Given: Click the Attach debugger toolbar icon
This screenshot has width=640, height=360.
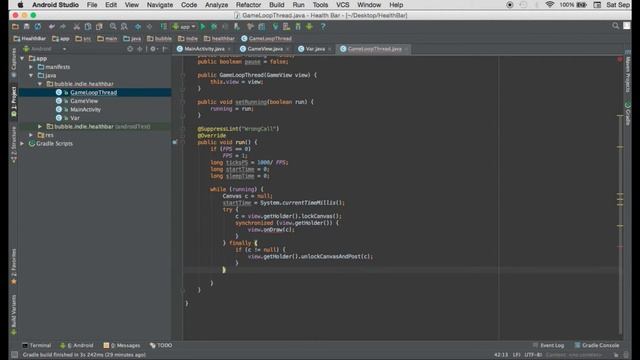Looking at the screenshot, I should tap(237, 27).
